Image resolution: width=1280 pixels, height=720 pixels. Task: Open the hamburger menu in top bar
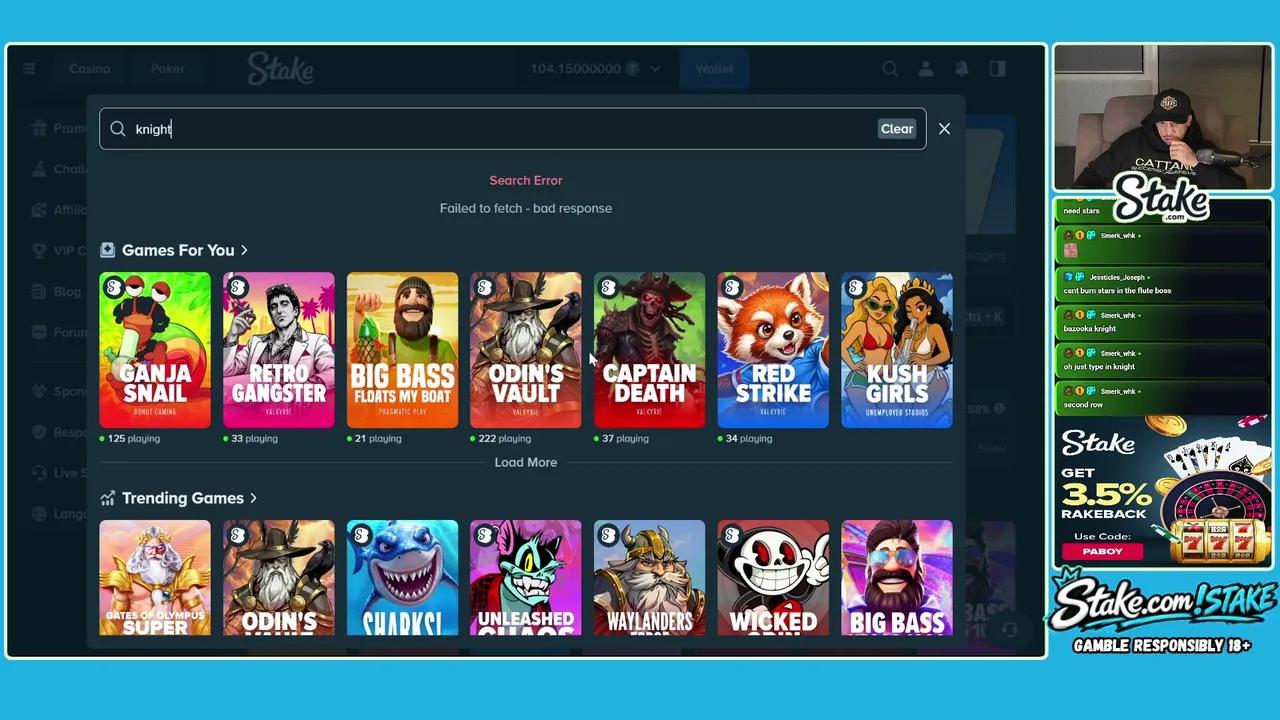click(29, 69)
